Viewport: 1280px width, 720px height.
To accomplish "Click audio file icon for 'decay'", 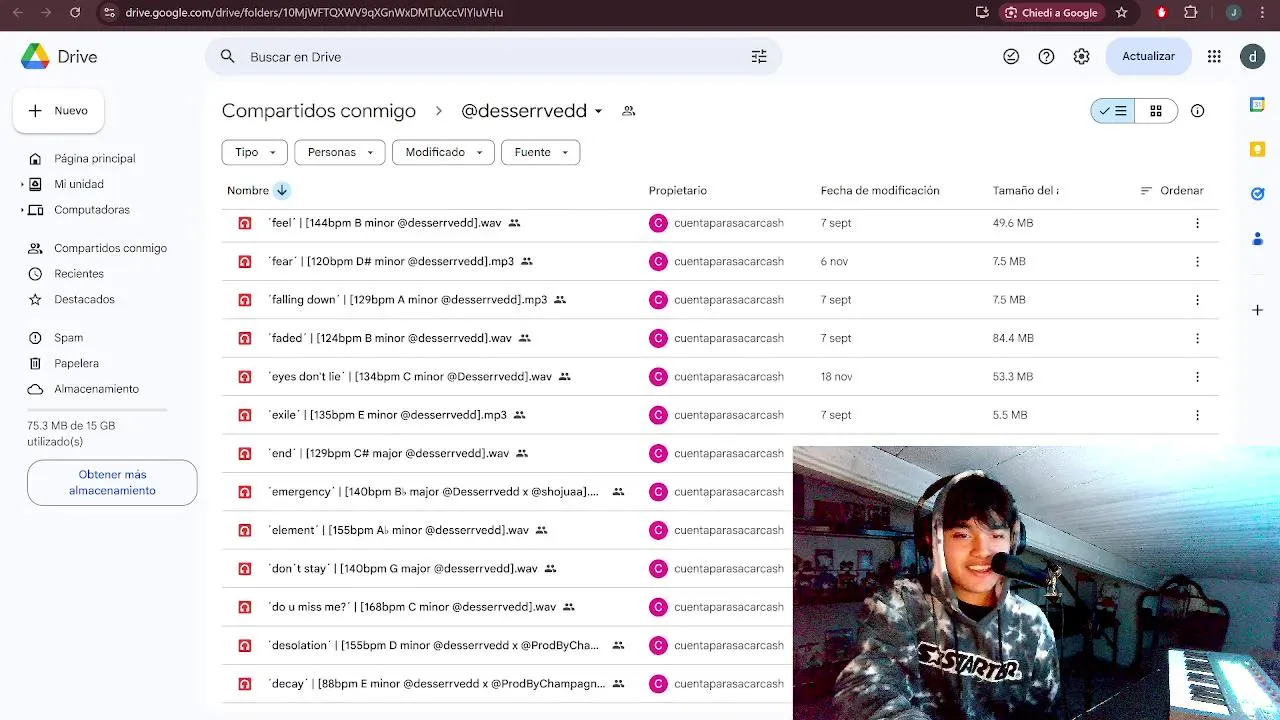I will pyautogui.click(x=245, y=684).
